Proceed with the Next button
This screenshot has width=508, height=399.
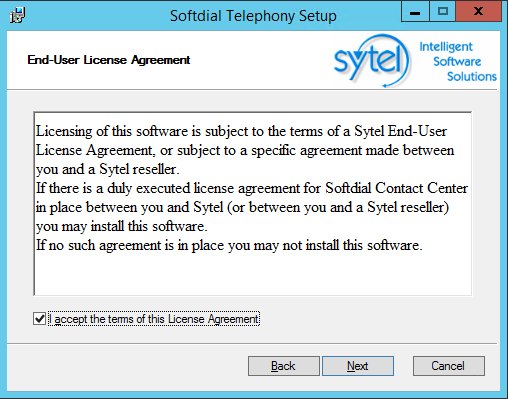pos(358,366)
